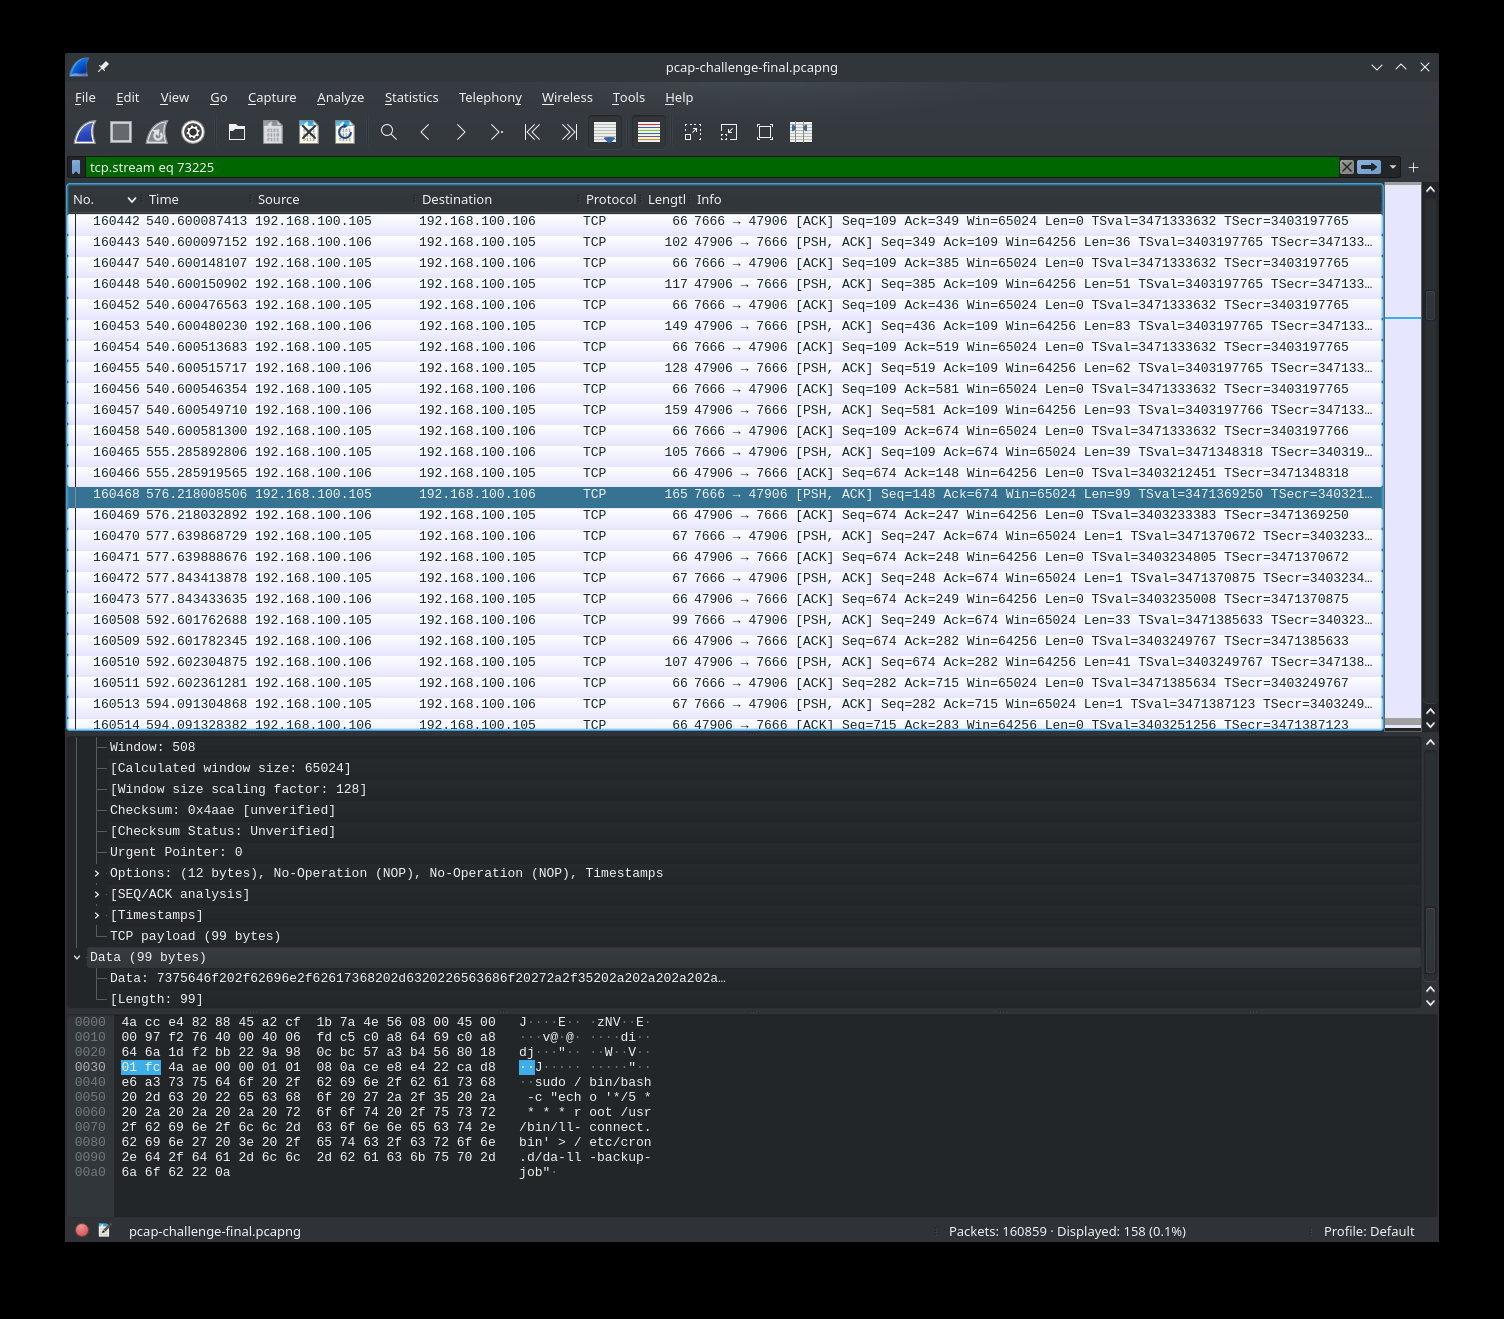1504x1319 pixels.
Task: Sort by the Info column header
Action: coord(1036,199)
